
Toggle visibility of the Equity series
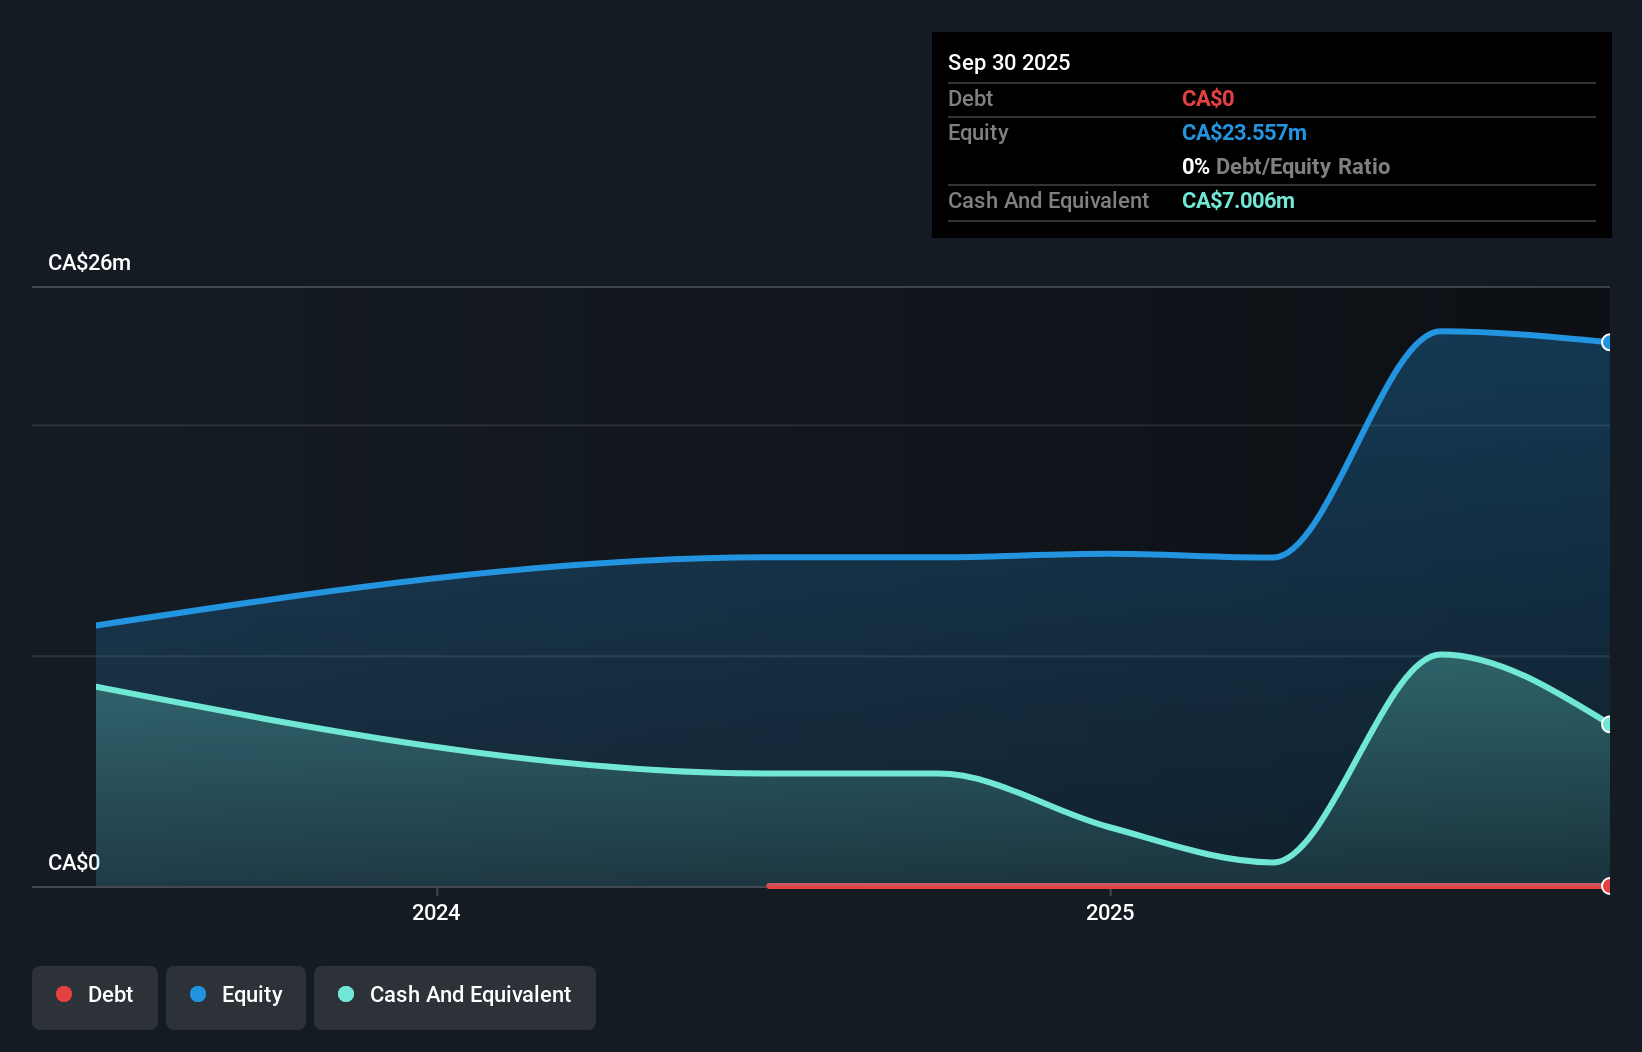235,997
